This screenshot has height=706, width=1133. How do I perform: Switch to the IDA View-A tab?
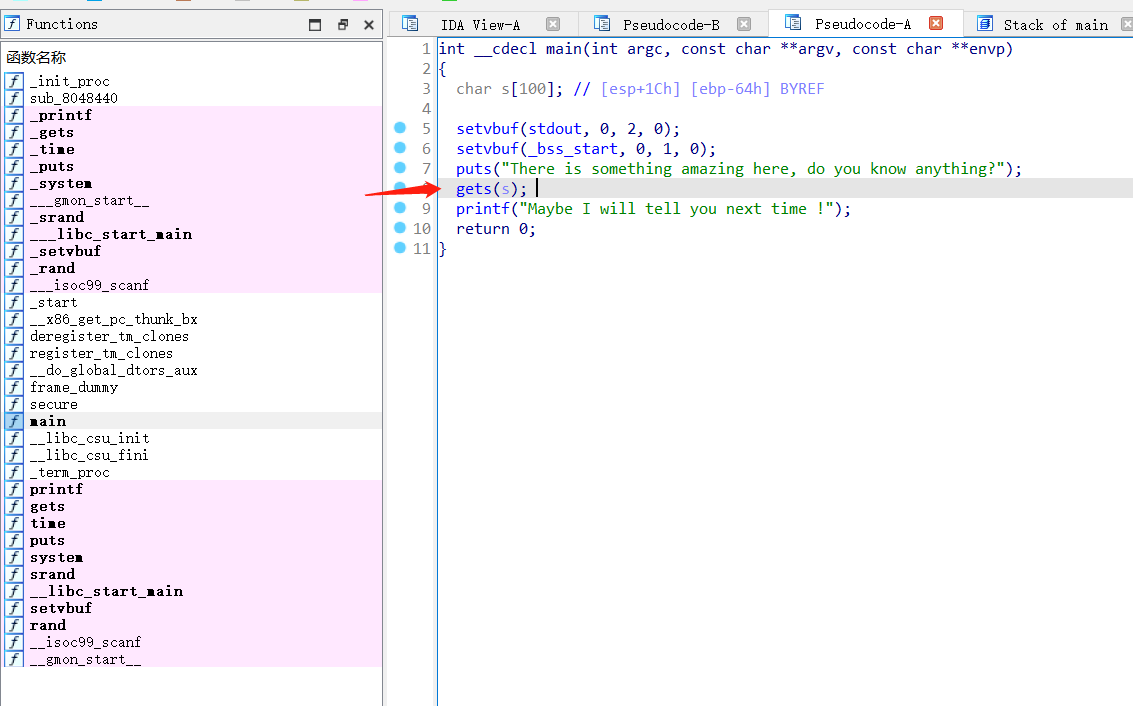pos(481,25)
